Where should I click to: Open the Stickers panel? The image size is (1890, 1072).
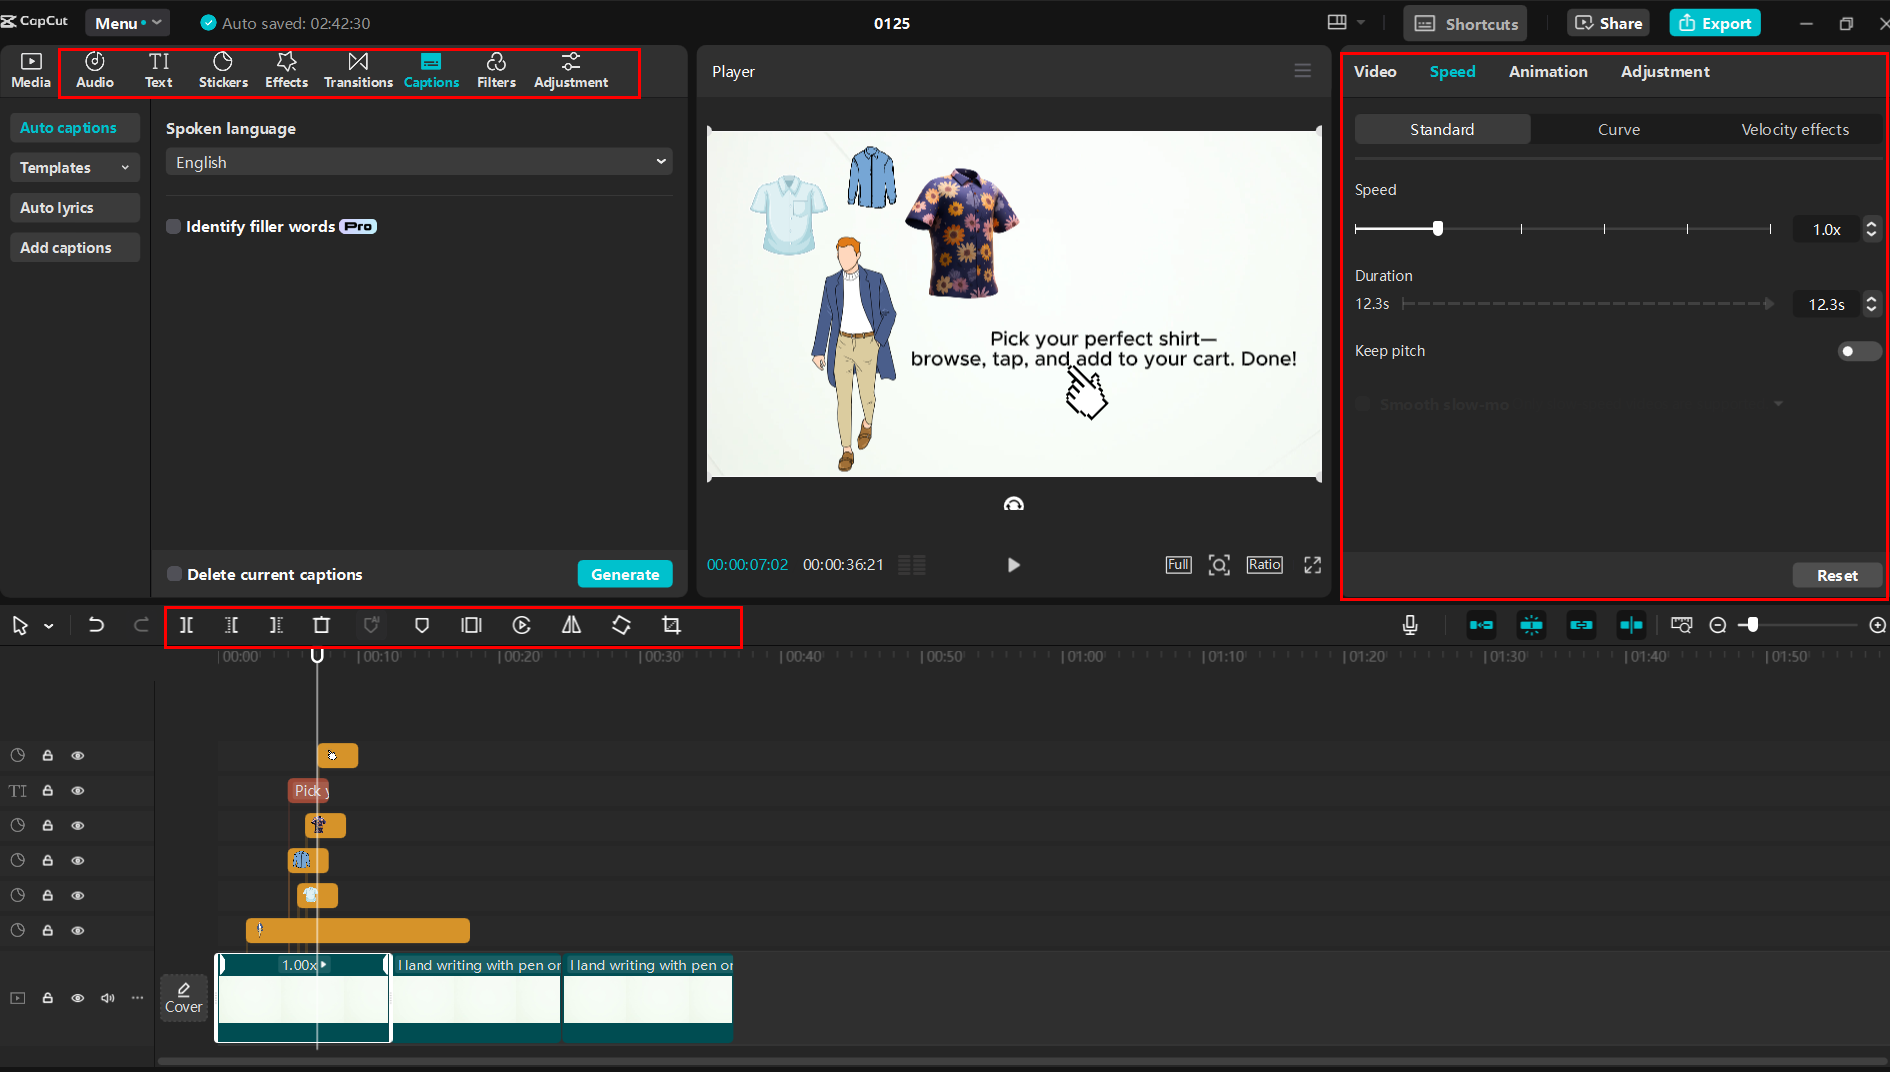223,70
